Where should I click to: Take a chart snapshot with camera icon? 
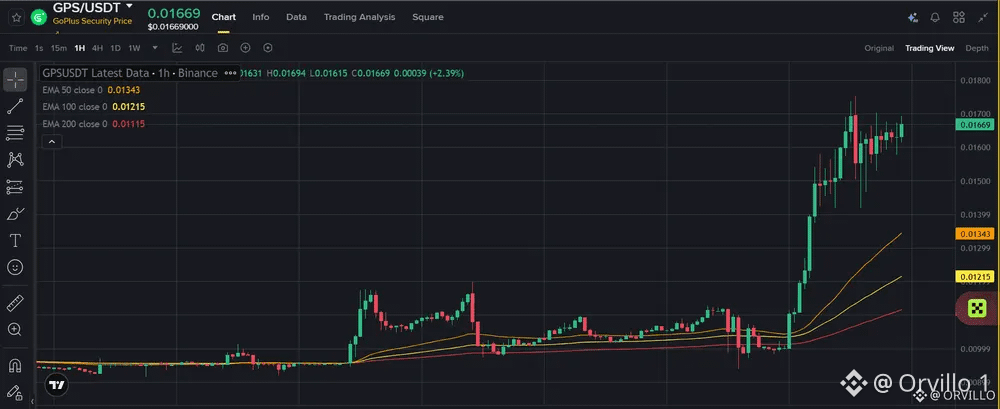[223, 48]
